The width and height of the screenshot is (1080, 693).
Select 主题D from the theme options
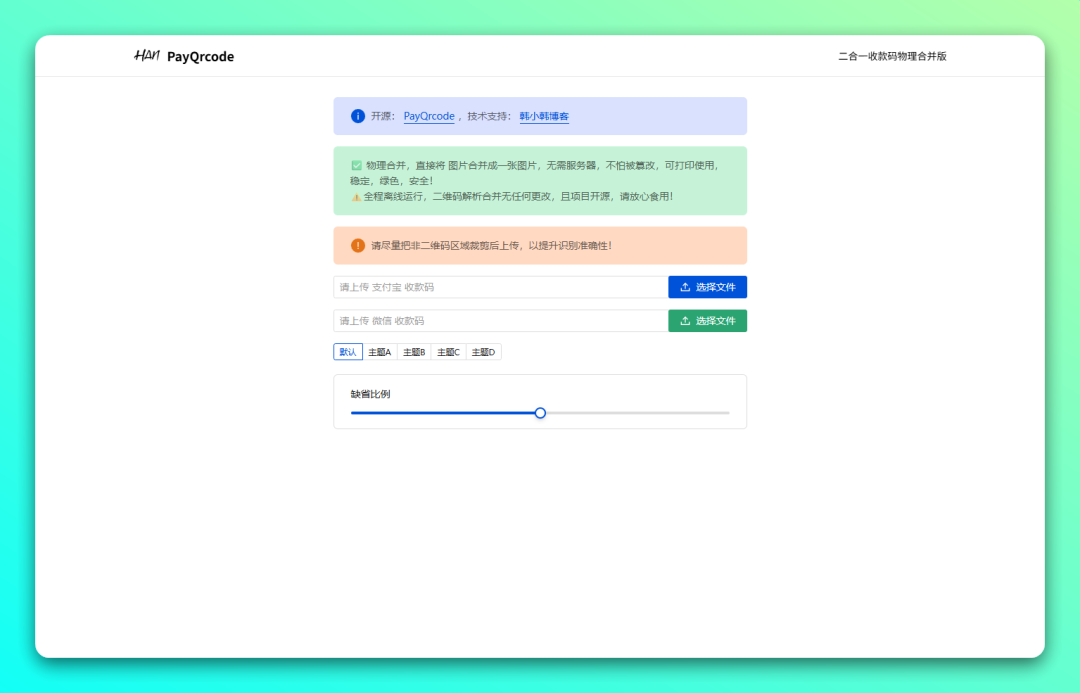point(484,352)
